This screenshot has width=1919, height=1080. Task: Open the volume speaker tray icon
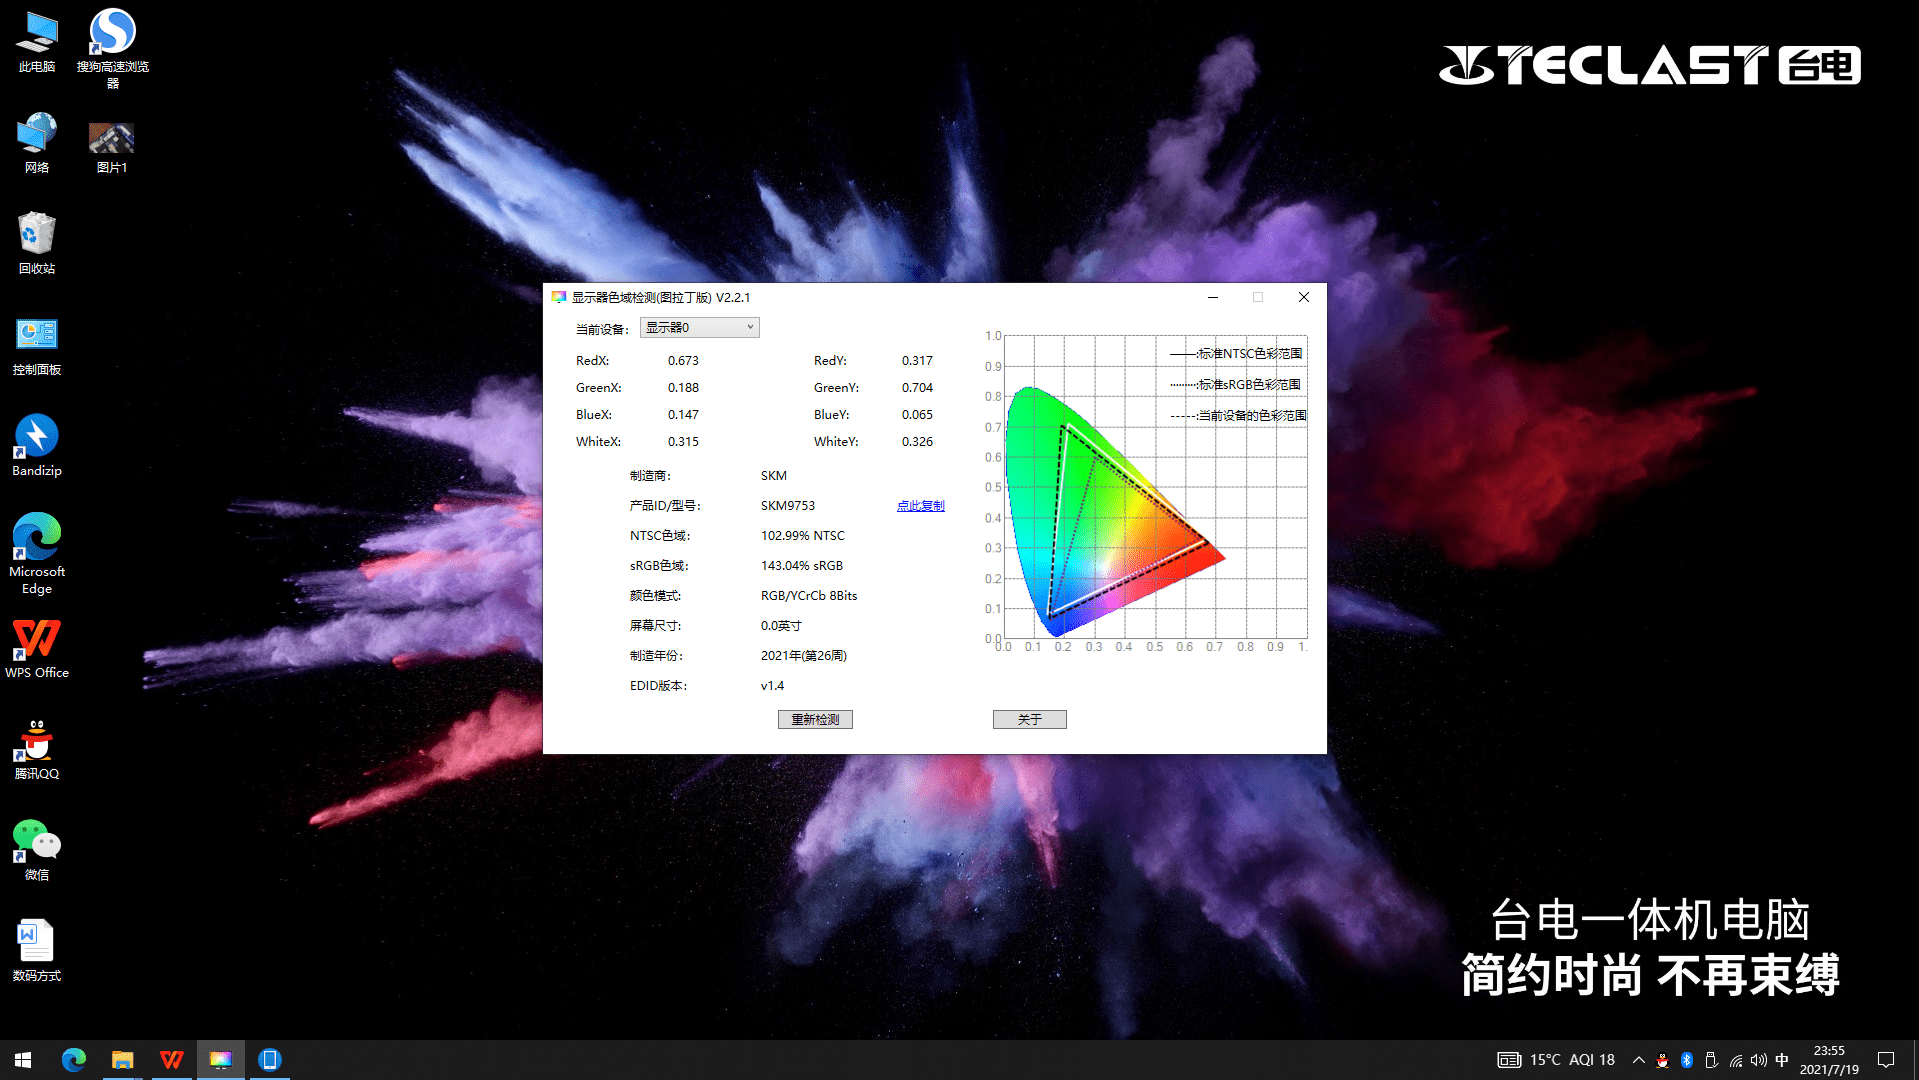(1758, 1060)
